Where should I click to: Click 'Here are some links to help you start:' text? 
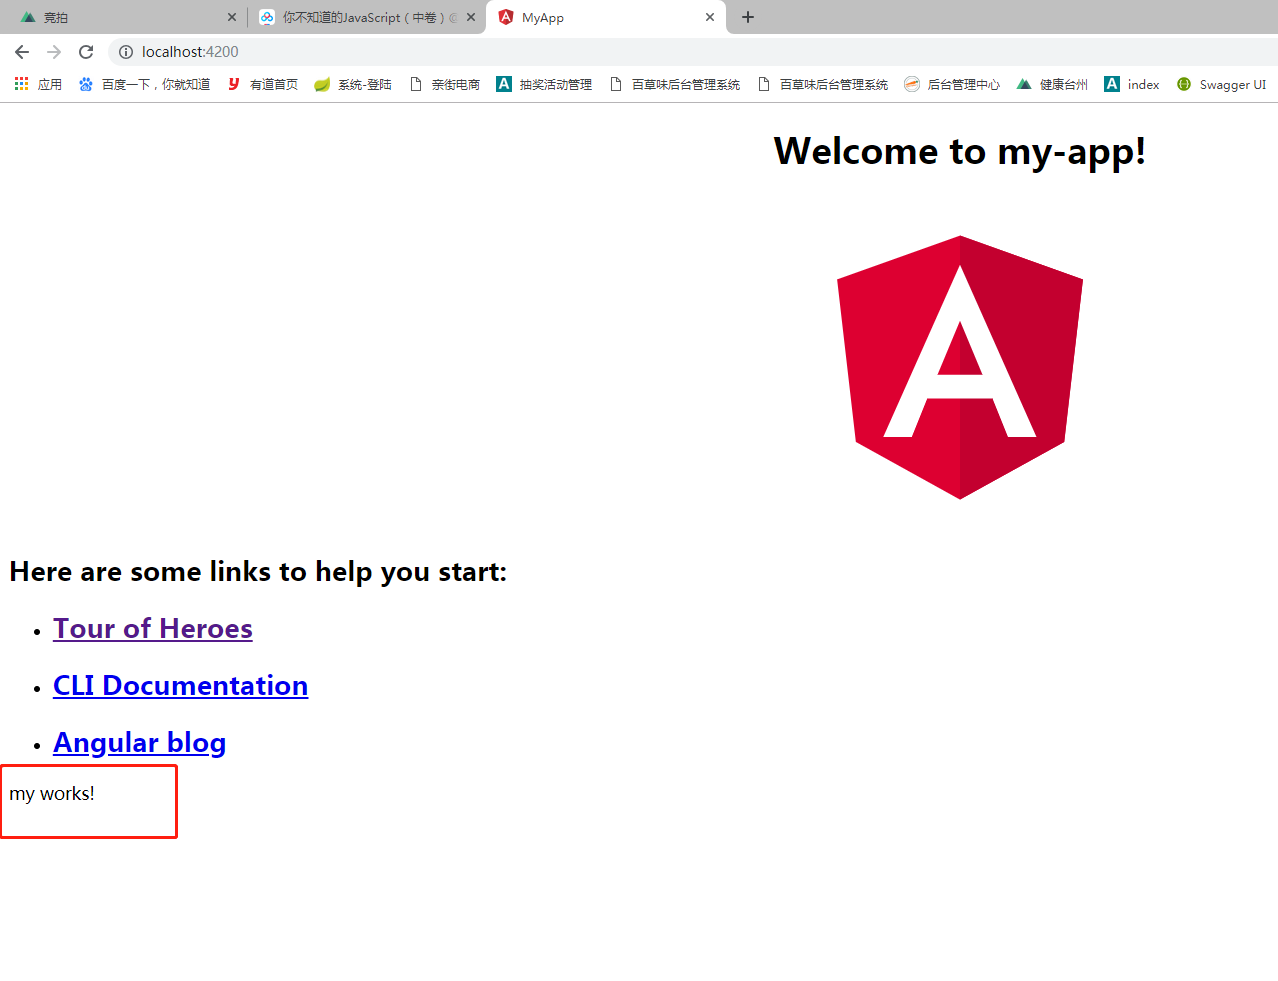[x=258, y=572]
